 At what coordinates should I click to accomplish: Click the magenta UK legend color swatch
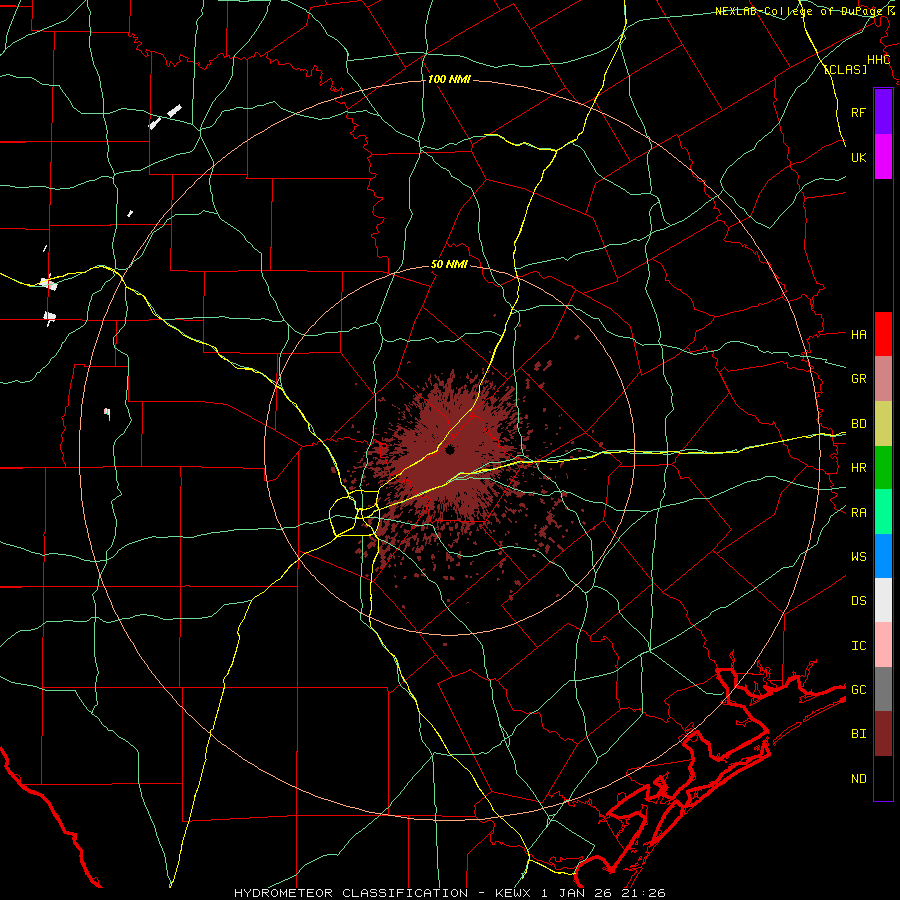coord(883,157)
